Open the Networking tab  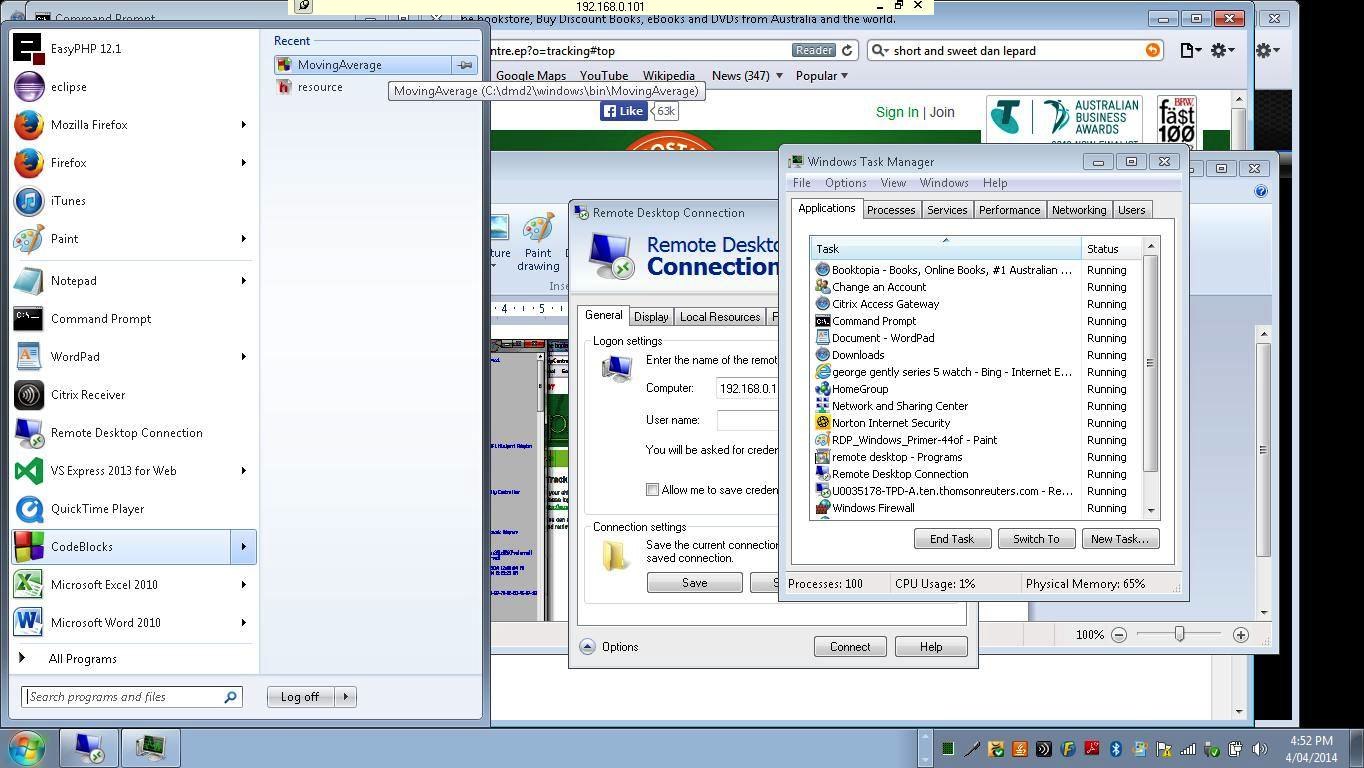(x=1078, y=210)
